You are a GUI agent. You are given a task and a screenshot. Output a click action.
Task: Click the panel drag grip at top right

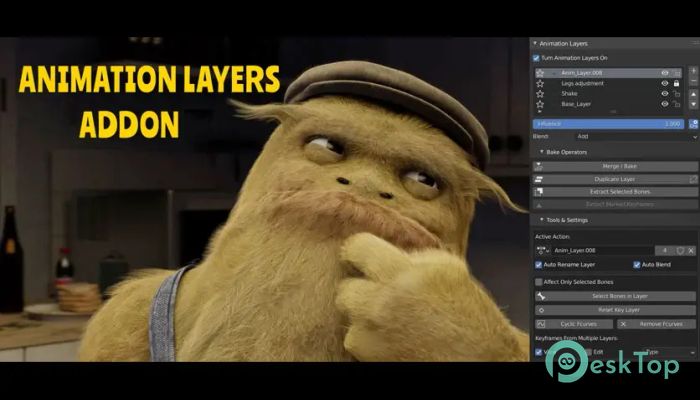pyautogui.click(x=696, y=43)
